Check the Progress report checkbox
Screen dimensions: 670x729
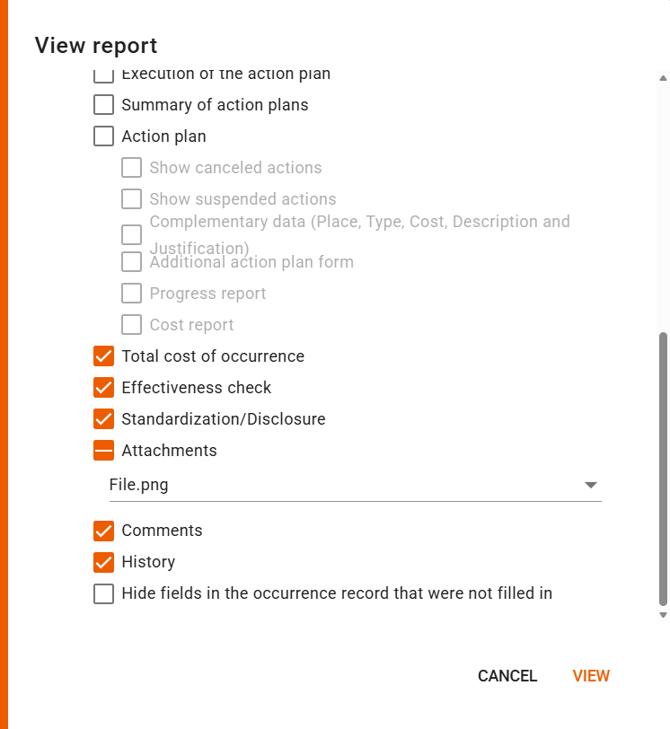click(x=132, y=293)
